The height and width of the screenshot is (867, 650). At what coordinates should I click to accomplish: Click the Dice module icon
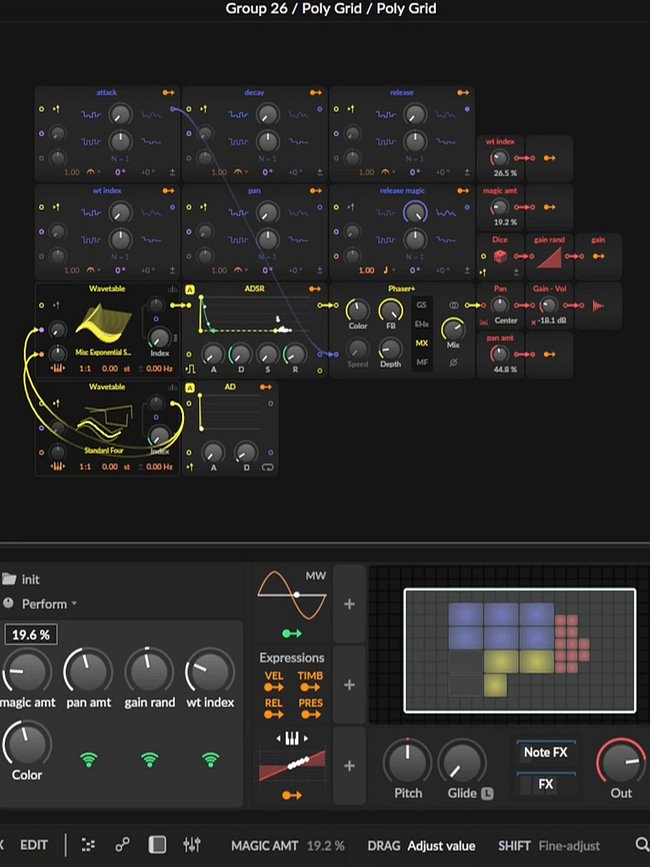click(x=498, y=259)
